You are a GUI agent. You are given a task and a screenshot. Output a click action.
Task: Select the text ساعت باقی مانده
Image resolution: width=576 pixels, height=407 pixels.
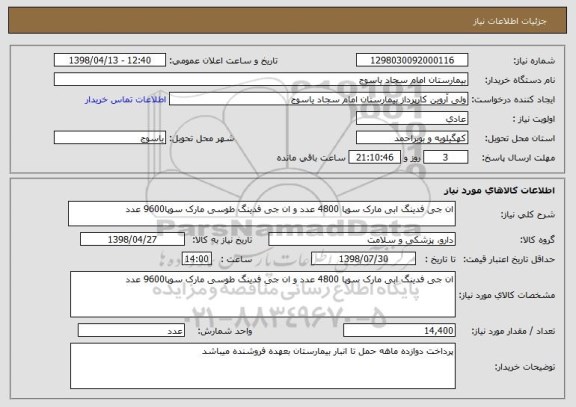pos(311,158)
